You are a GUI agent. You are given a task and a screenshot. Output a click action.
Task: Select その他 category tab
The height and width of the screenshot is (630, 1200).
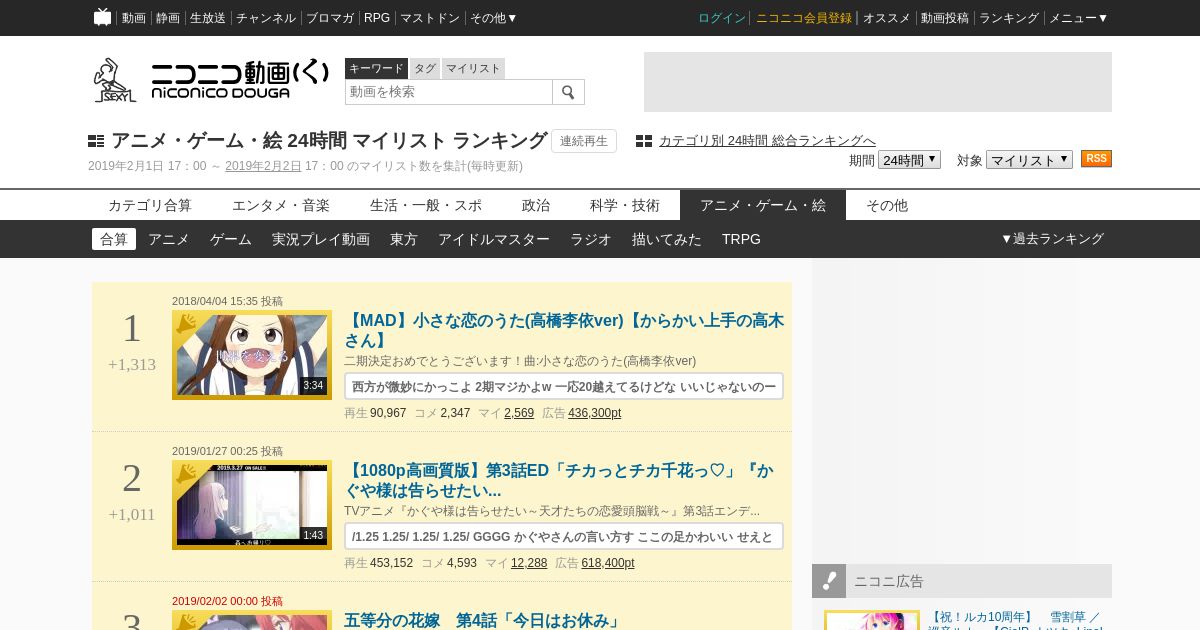[887, 205]
